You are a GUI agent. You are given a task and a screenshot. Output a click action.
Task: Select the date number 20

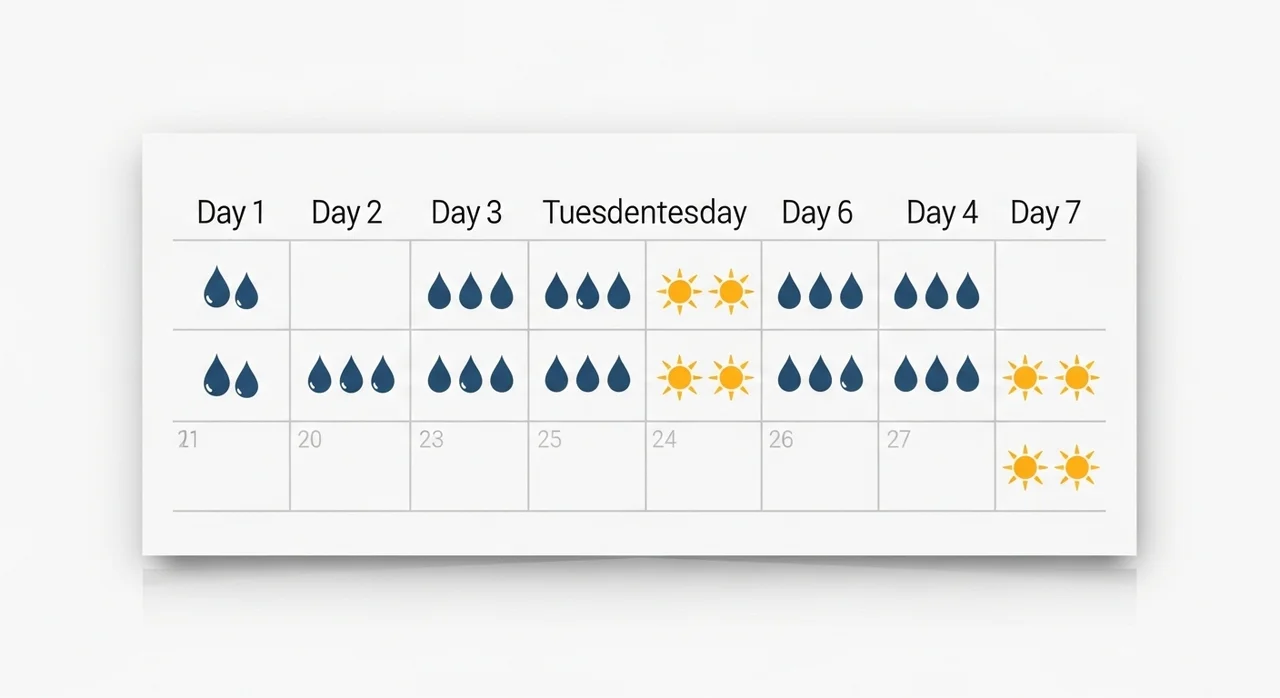click(x=310, y=440)
